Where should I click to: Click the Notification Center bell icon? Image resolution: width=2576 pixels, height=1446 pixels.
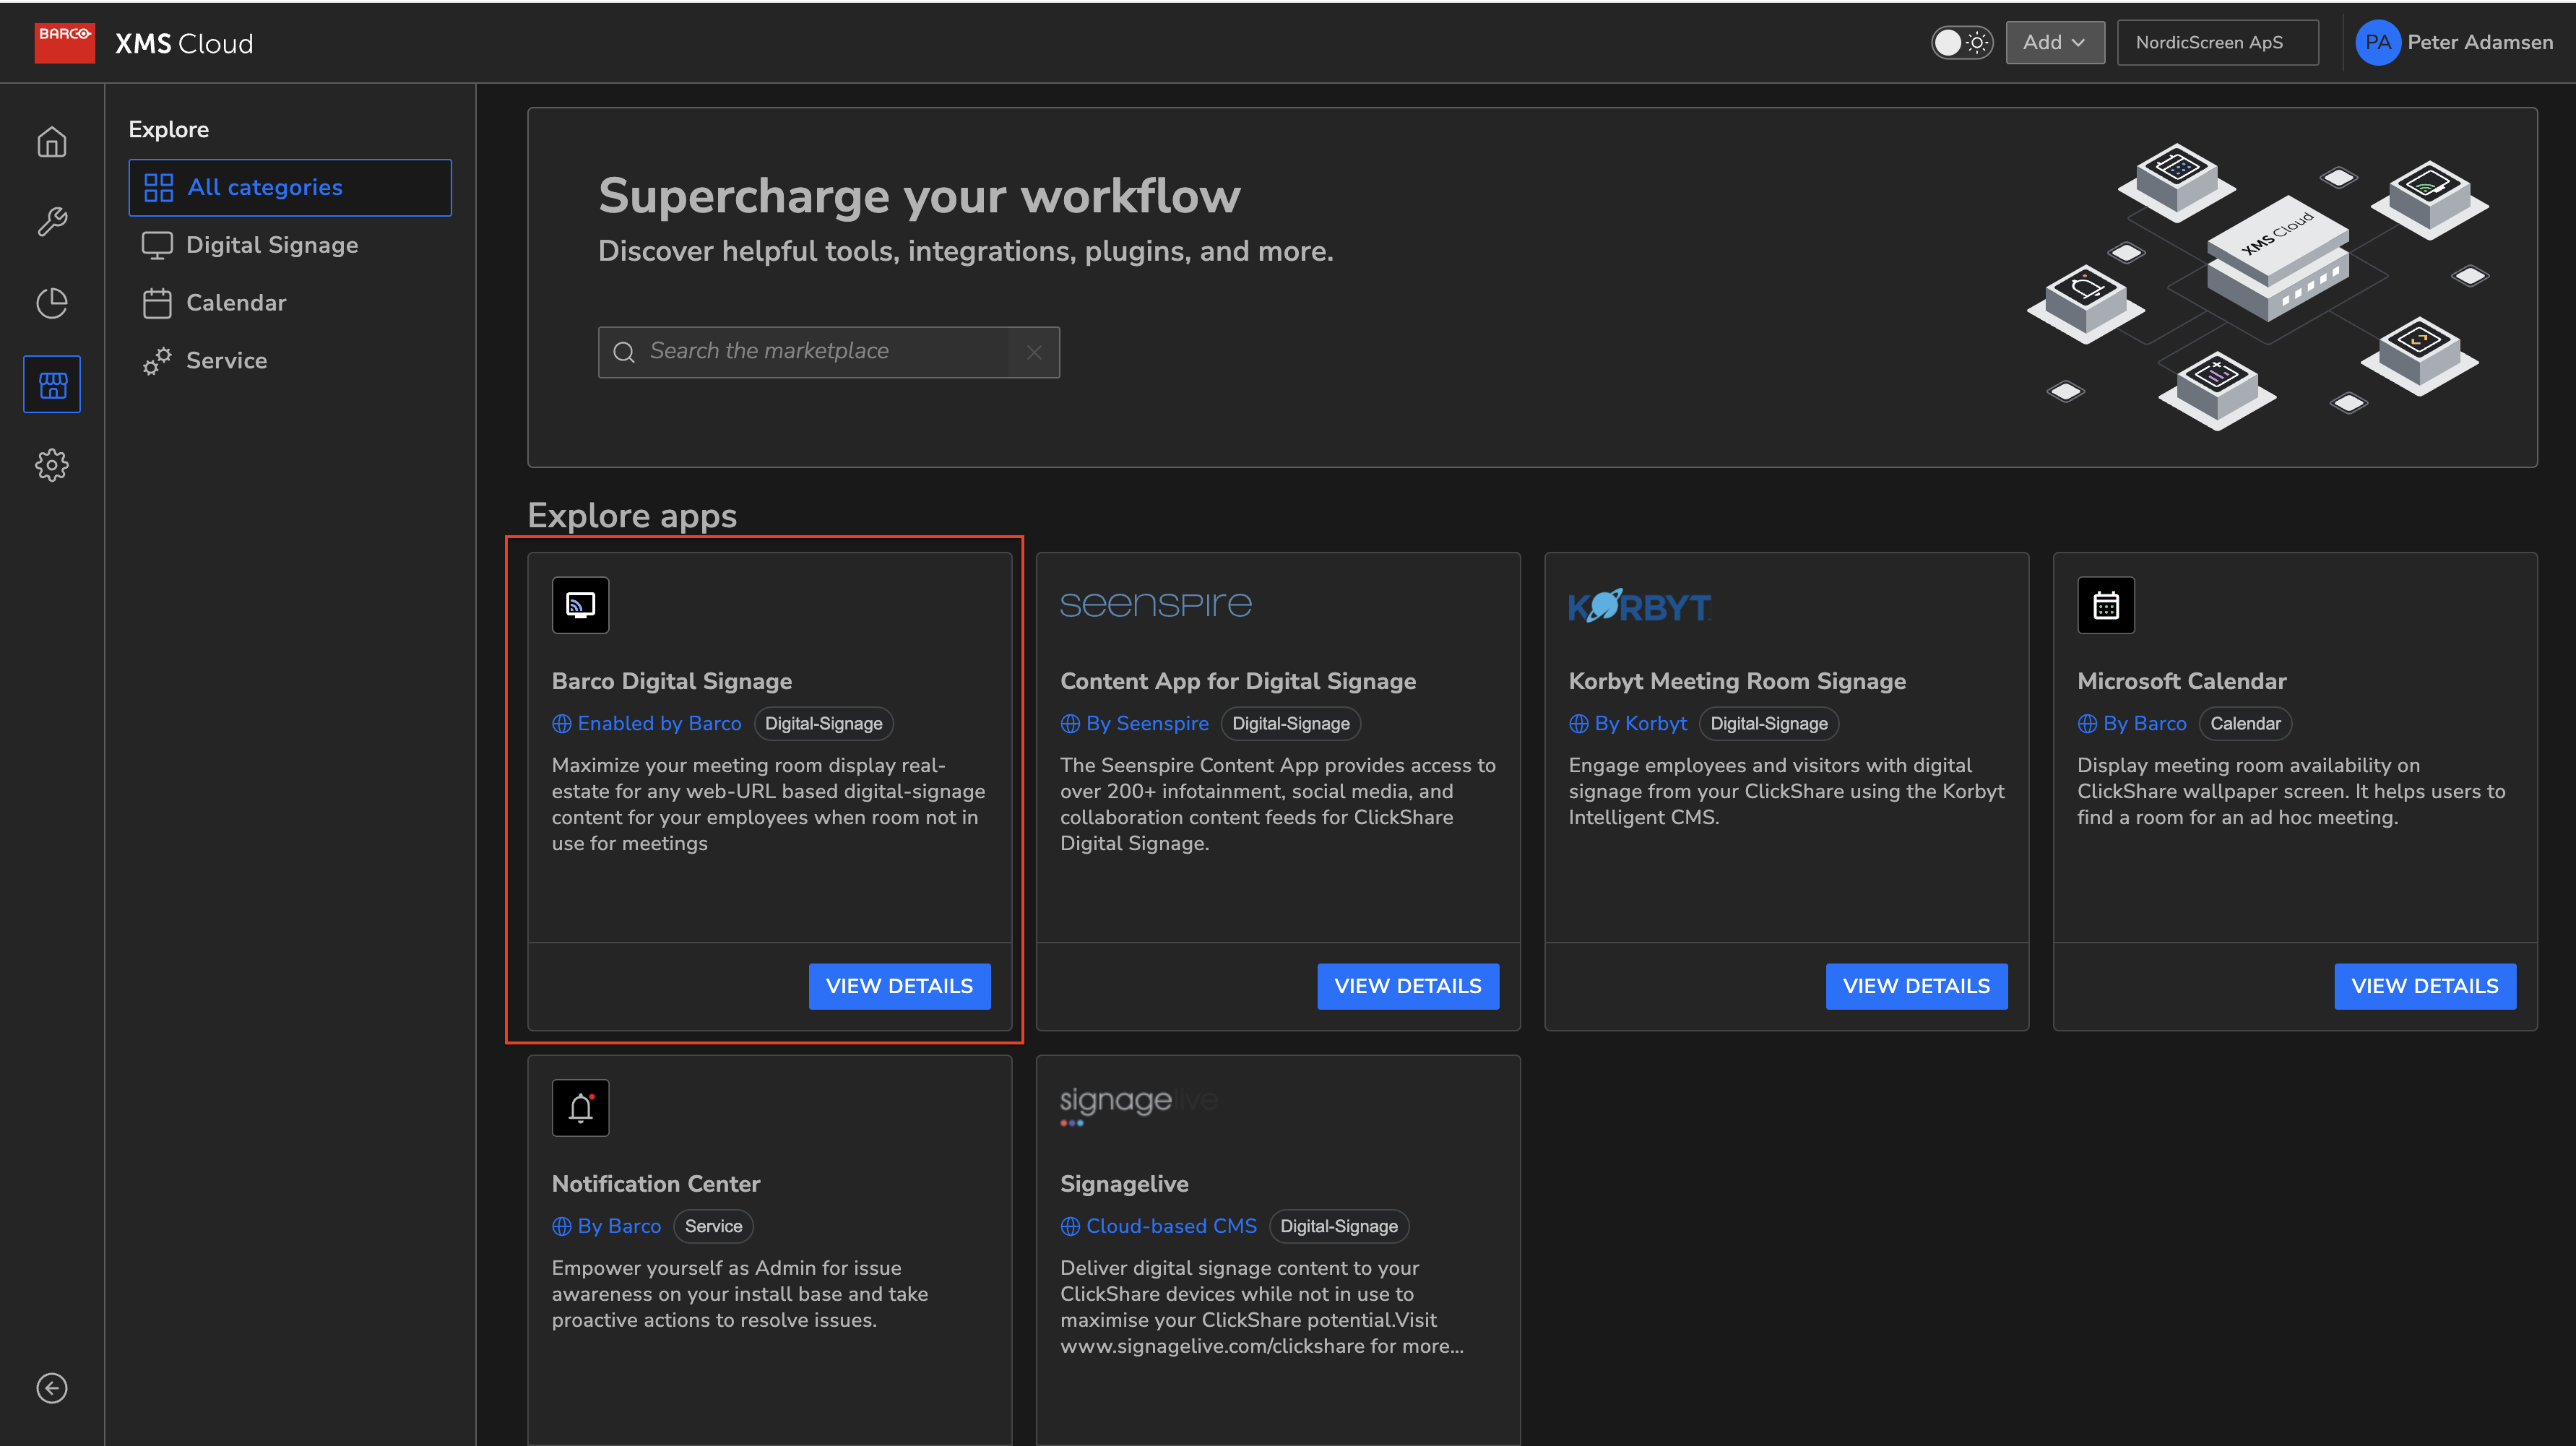581,1108
